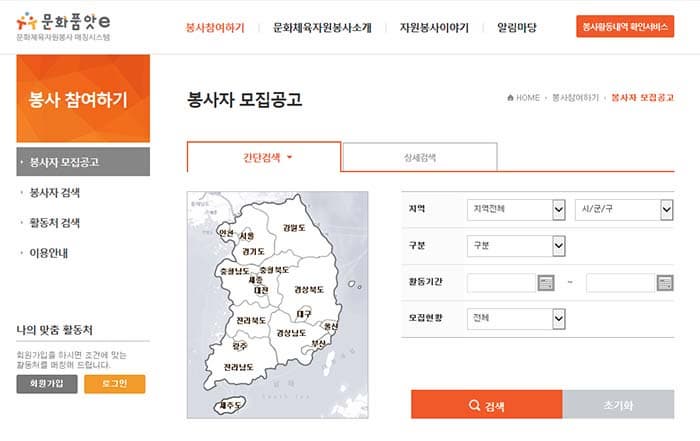The height and width of the screenshot is (441, 700).
Task: Select 경상남도 on the map
Action: coord(291,333)
